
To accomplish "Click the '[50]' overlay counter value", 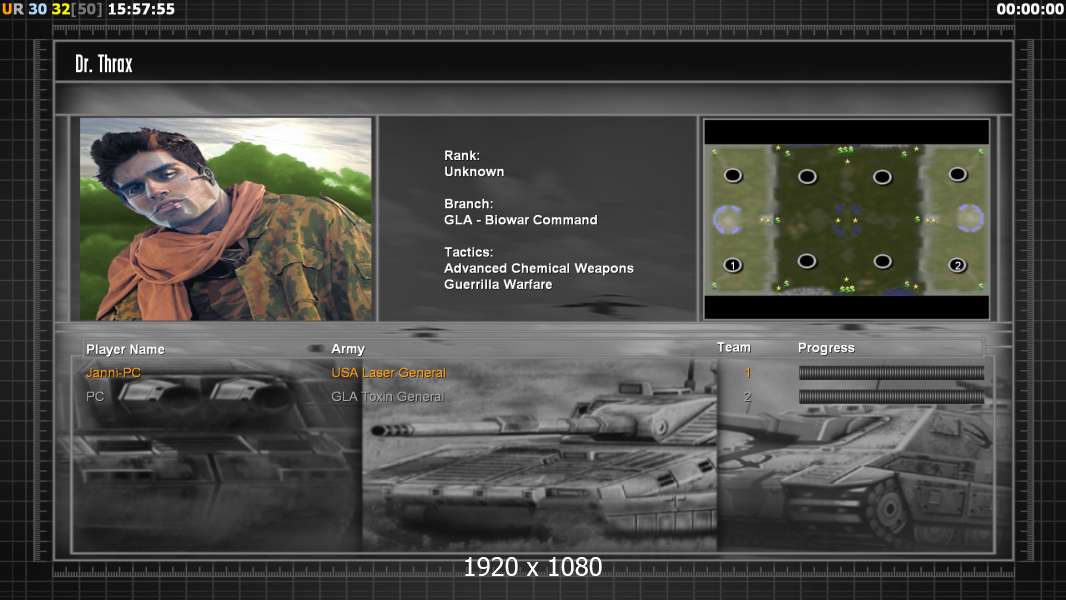I will coord(86,10).
